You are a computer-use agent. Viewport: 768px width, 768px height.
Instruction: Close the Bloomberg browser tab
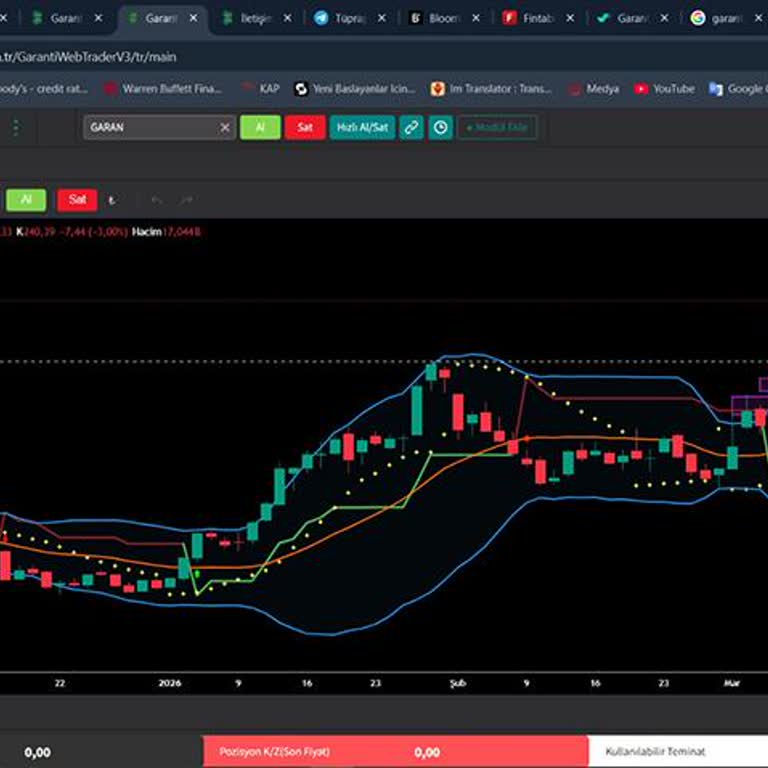coord(476,19)
